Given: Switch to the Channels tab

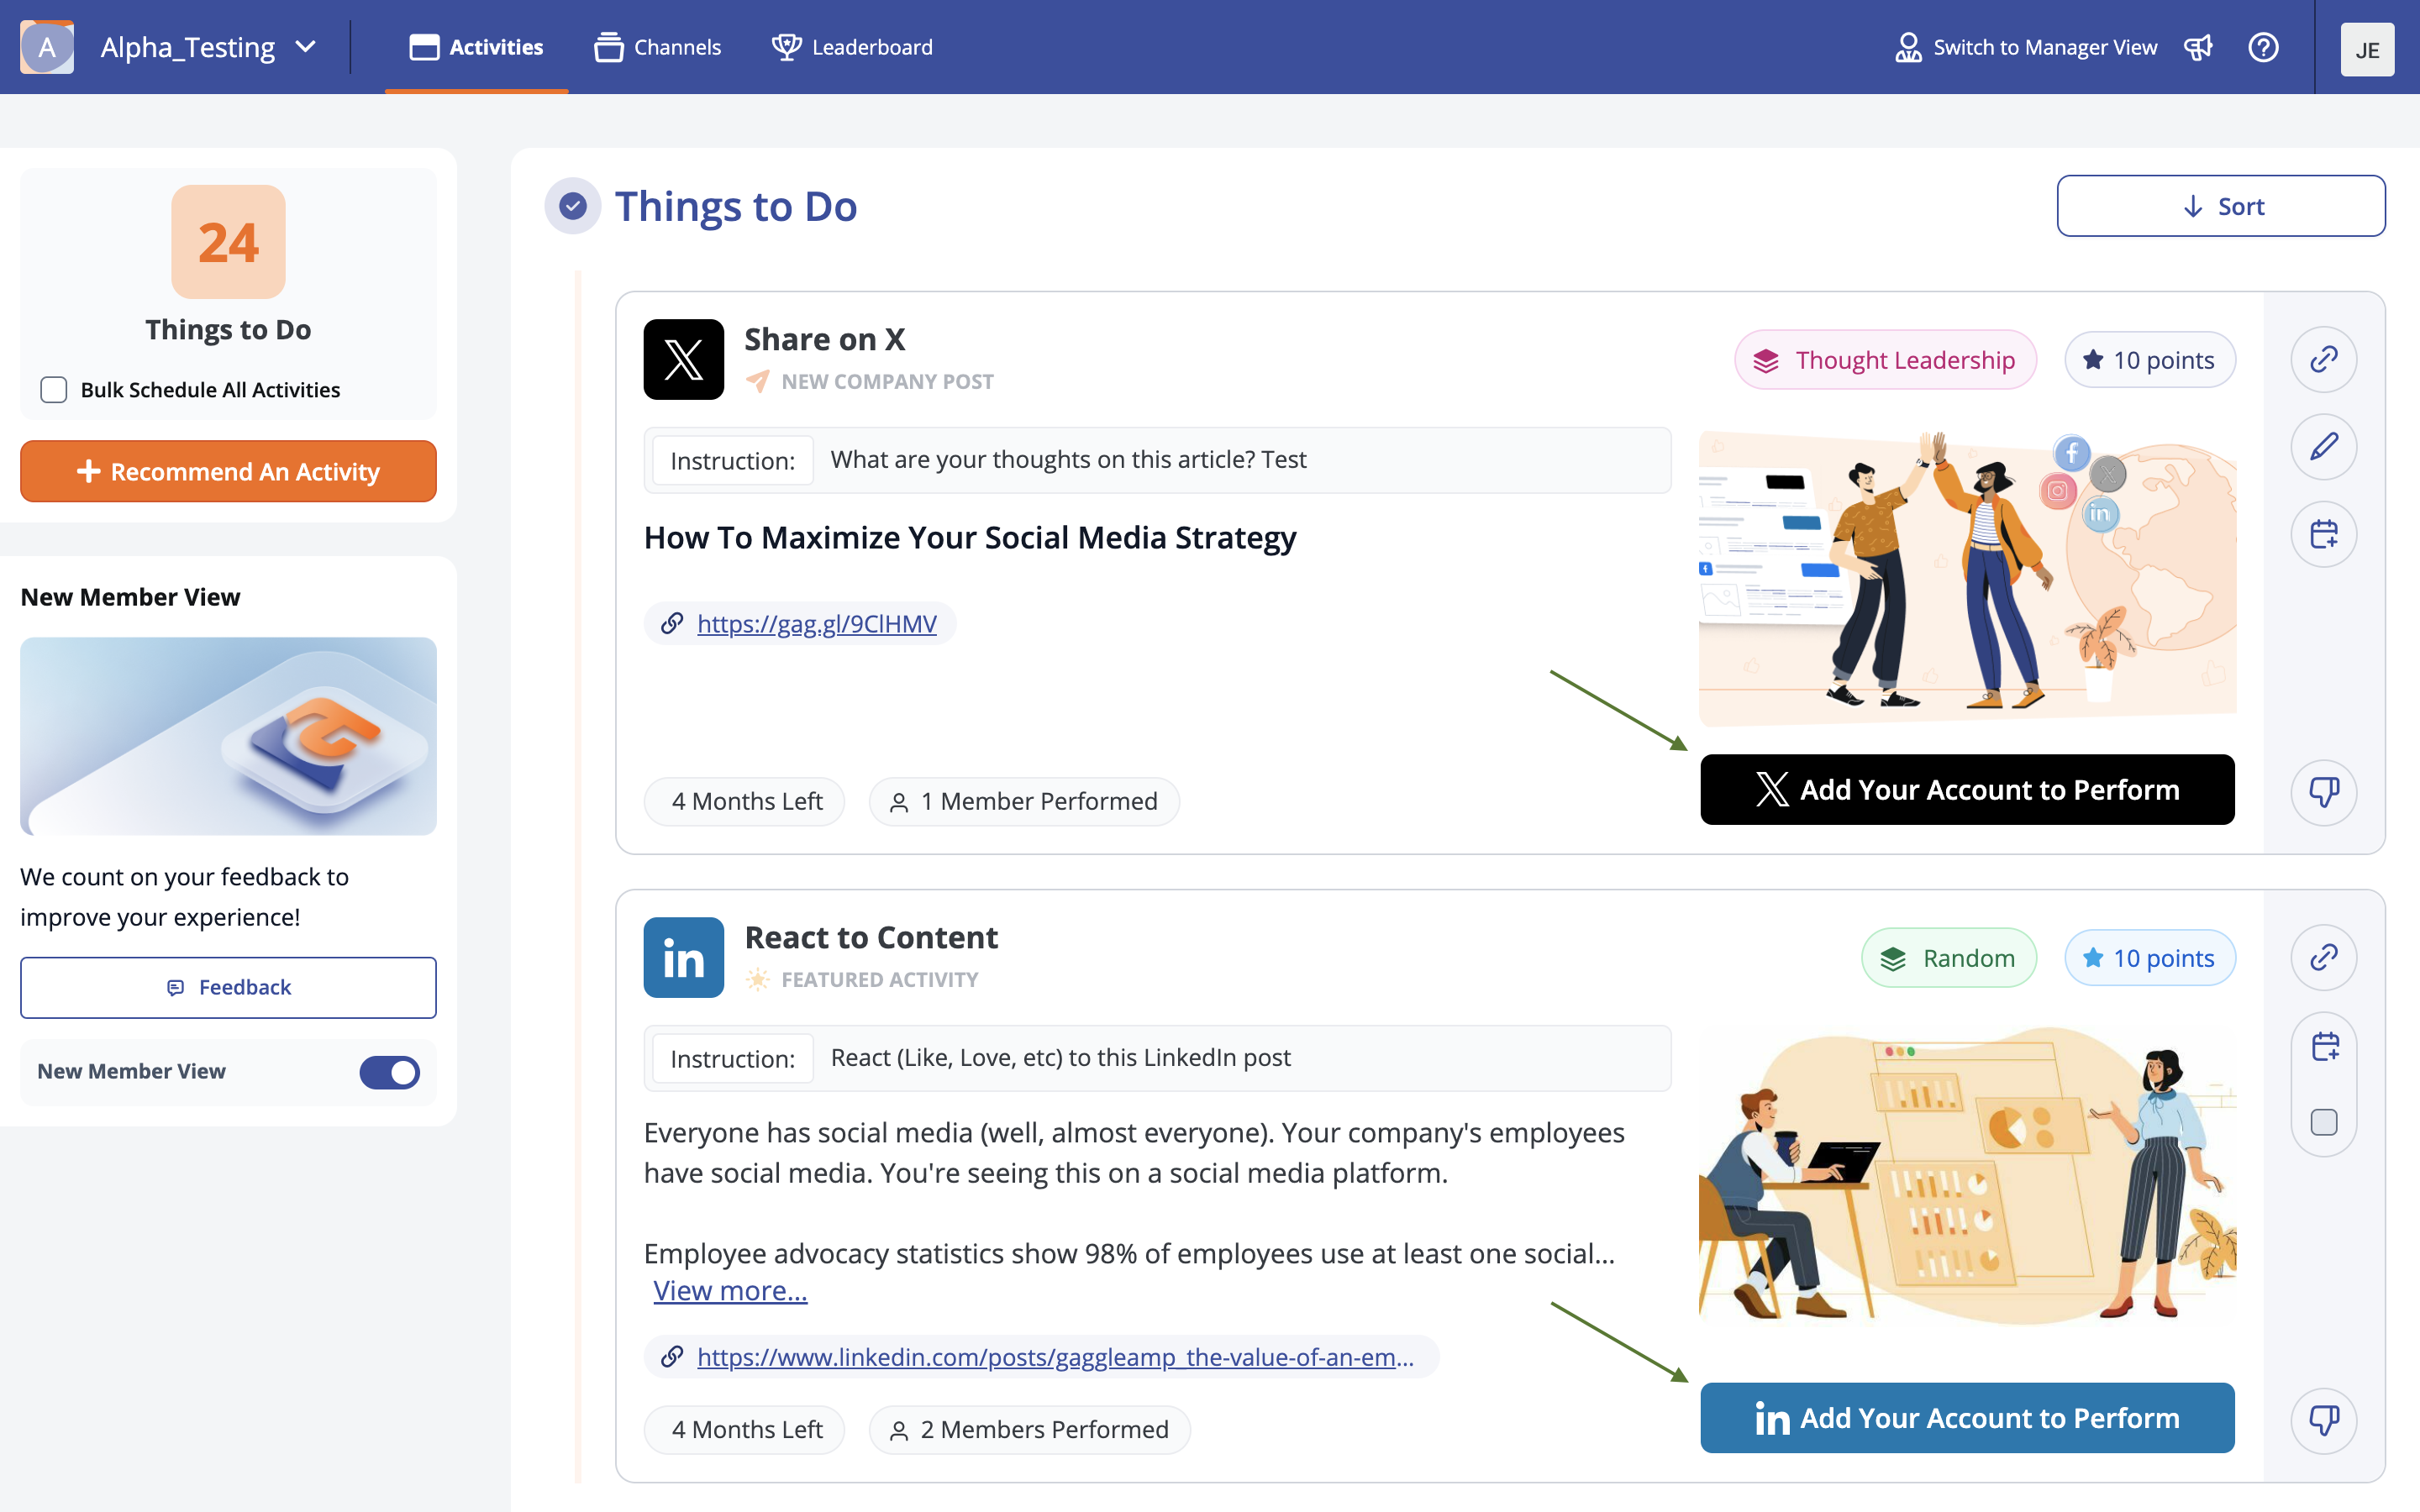Looking at the screenshot, I should pyautogui.click(x=657, y=47).
